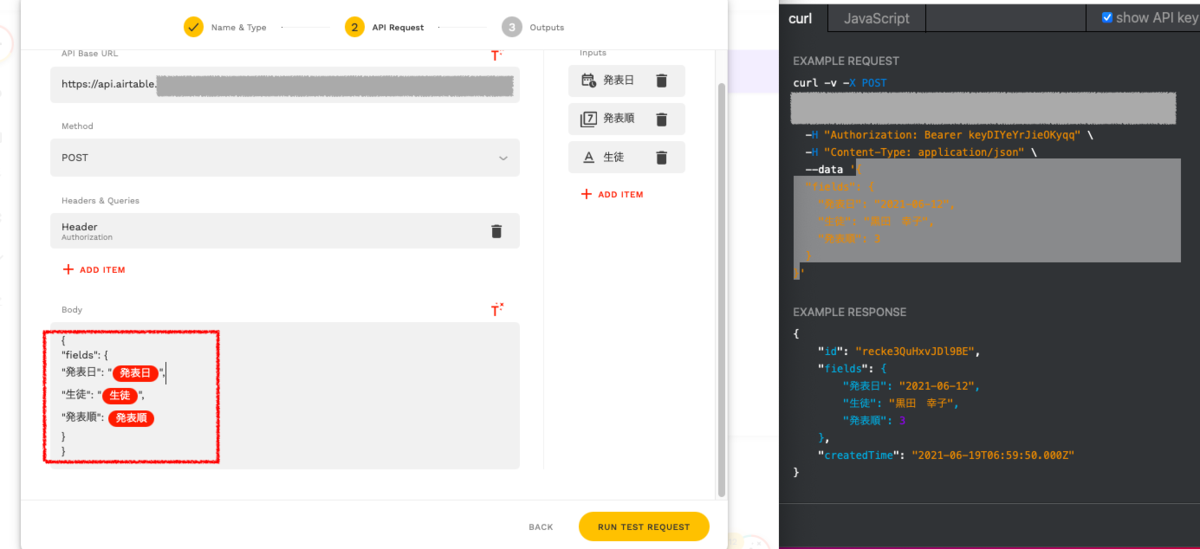Image resolution: width=1200 pixels, height=549 pixels.
Task: Switch to the JavaScript tab
Action: [876, 17]
